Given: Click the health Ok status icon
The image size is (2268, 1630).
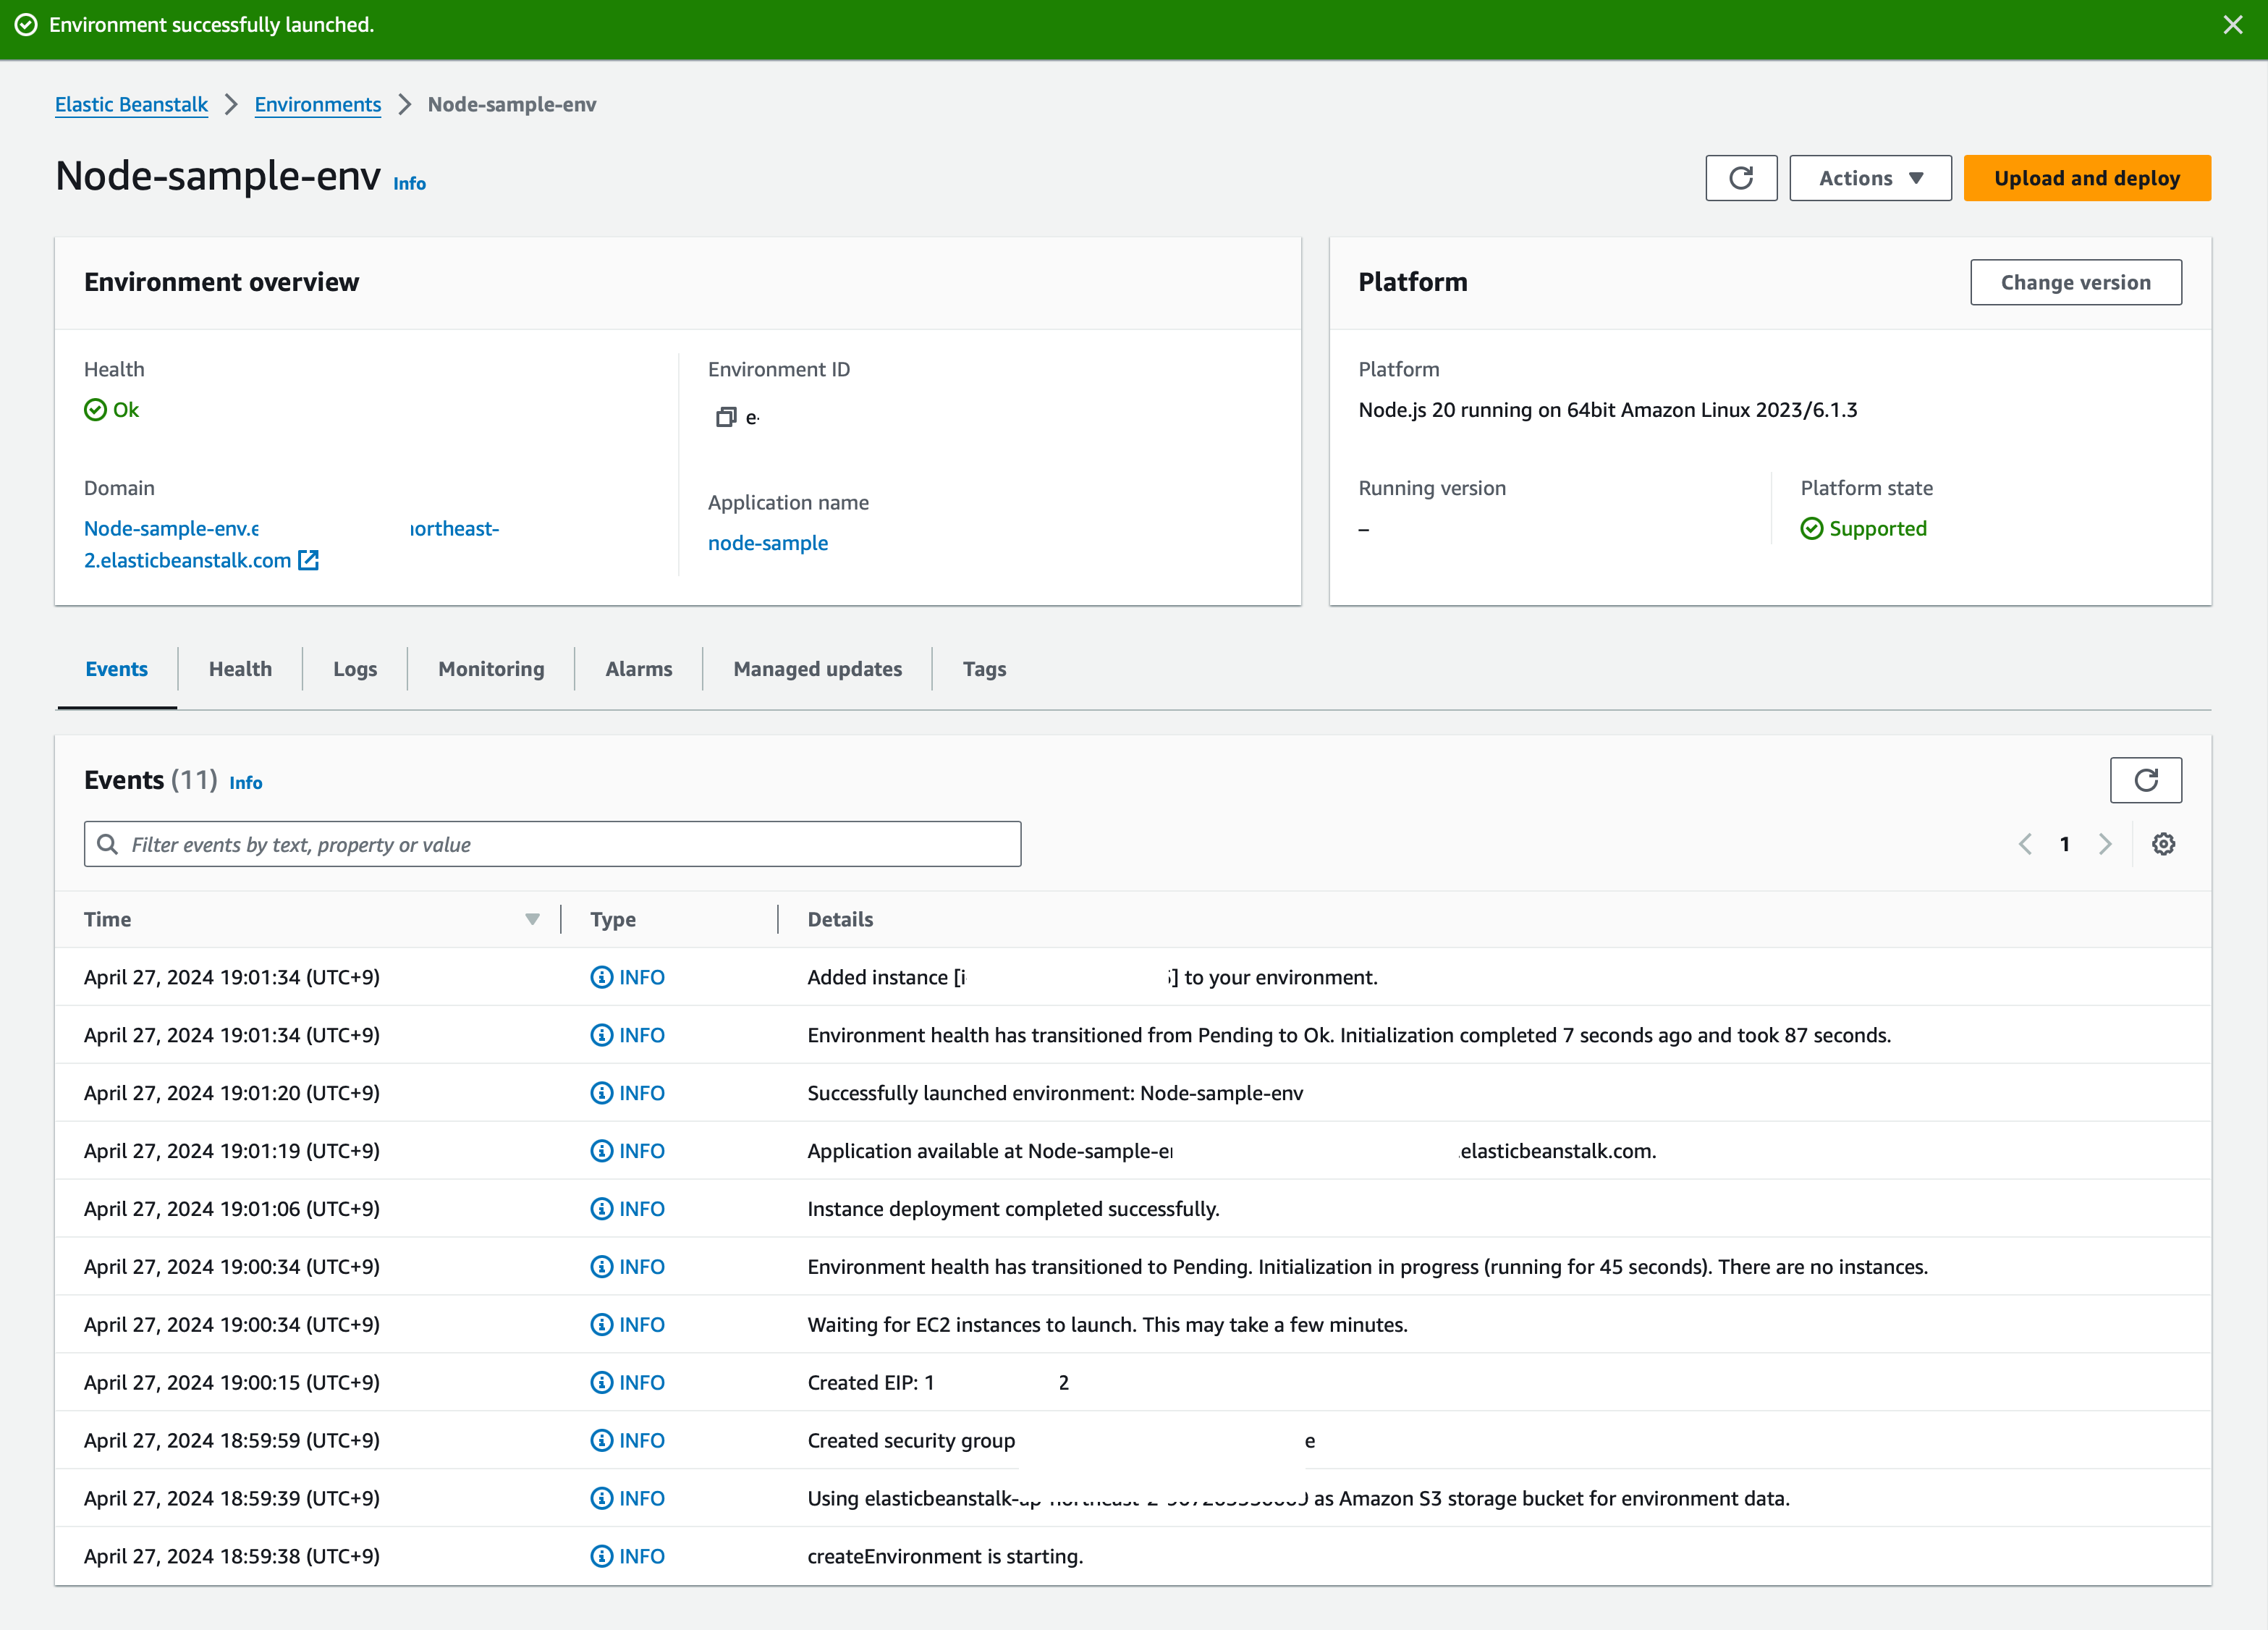Looking at the screenshot, I should point(95,410).
